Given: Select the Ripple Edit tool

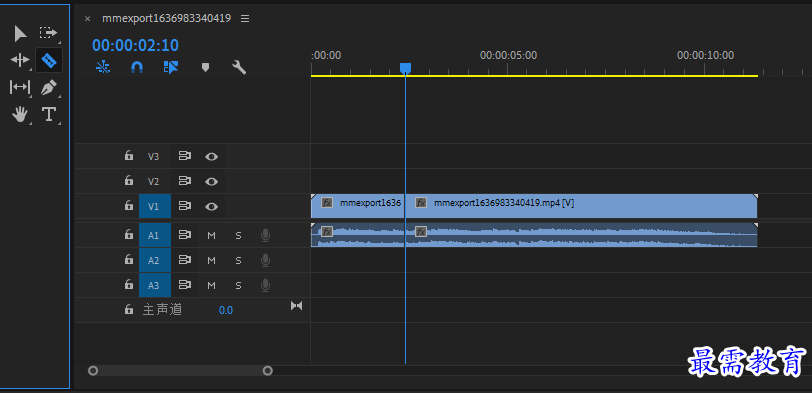Looking at the screenshot, I should tap(20, 60).
